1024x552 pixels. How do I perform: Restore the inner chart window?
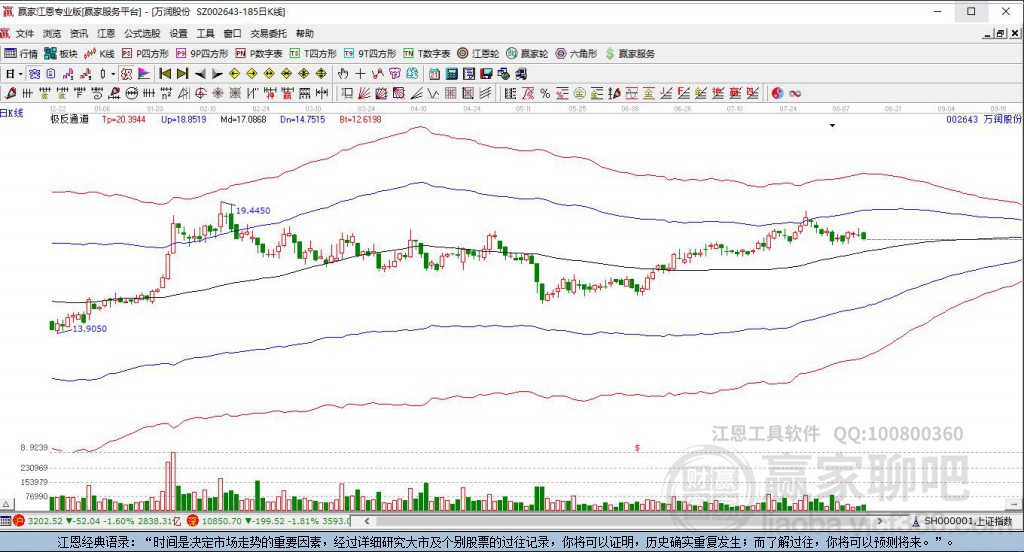1000,33
